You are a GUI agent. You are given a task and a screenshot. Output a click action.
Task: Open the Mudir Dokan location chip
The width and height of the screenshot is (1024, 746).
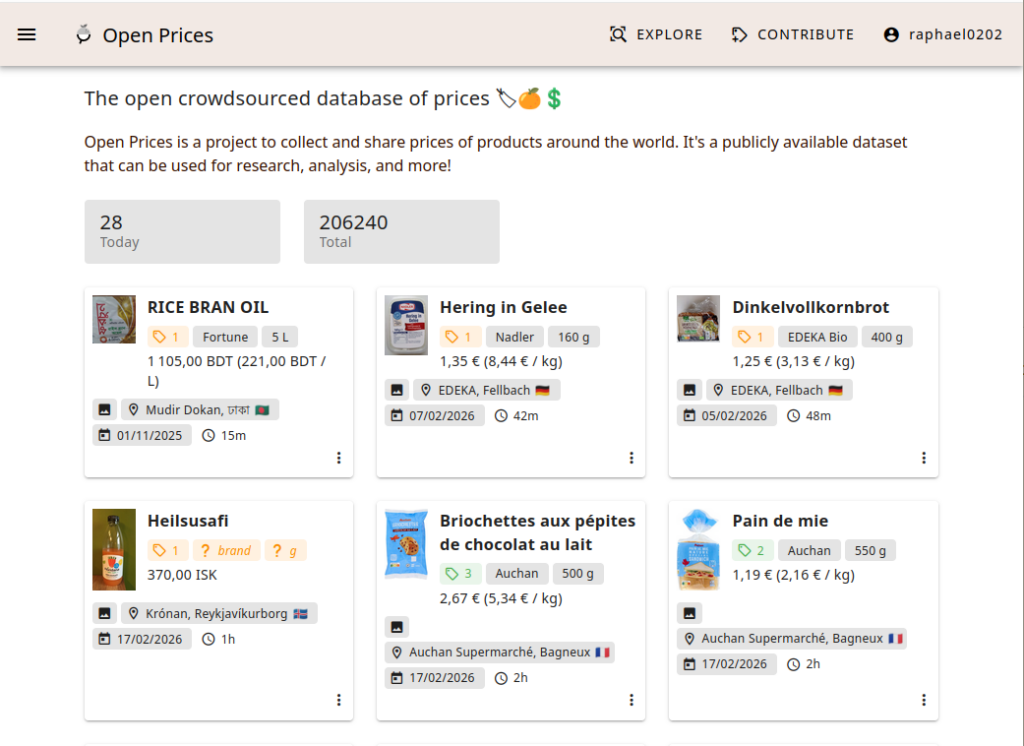click(200, 409)
